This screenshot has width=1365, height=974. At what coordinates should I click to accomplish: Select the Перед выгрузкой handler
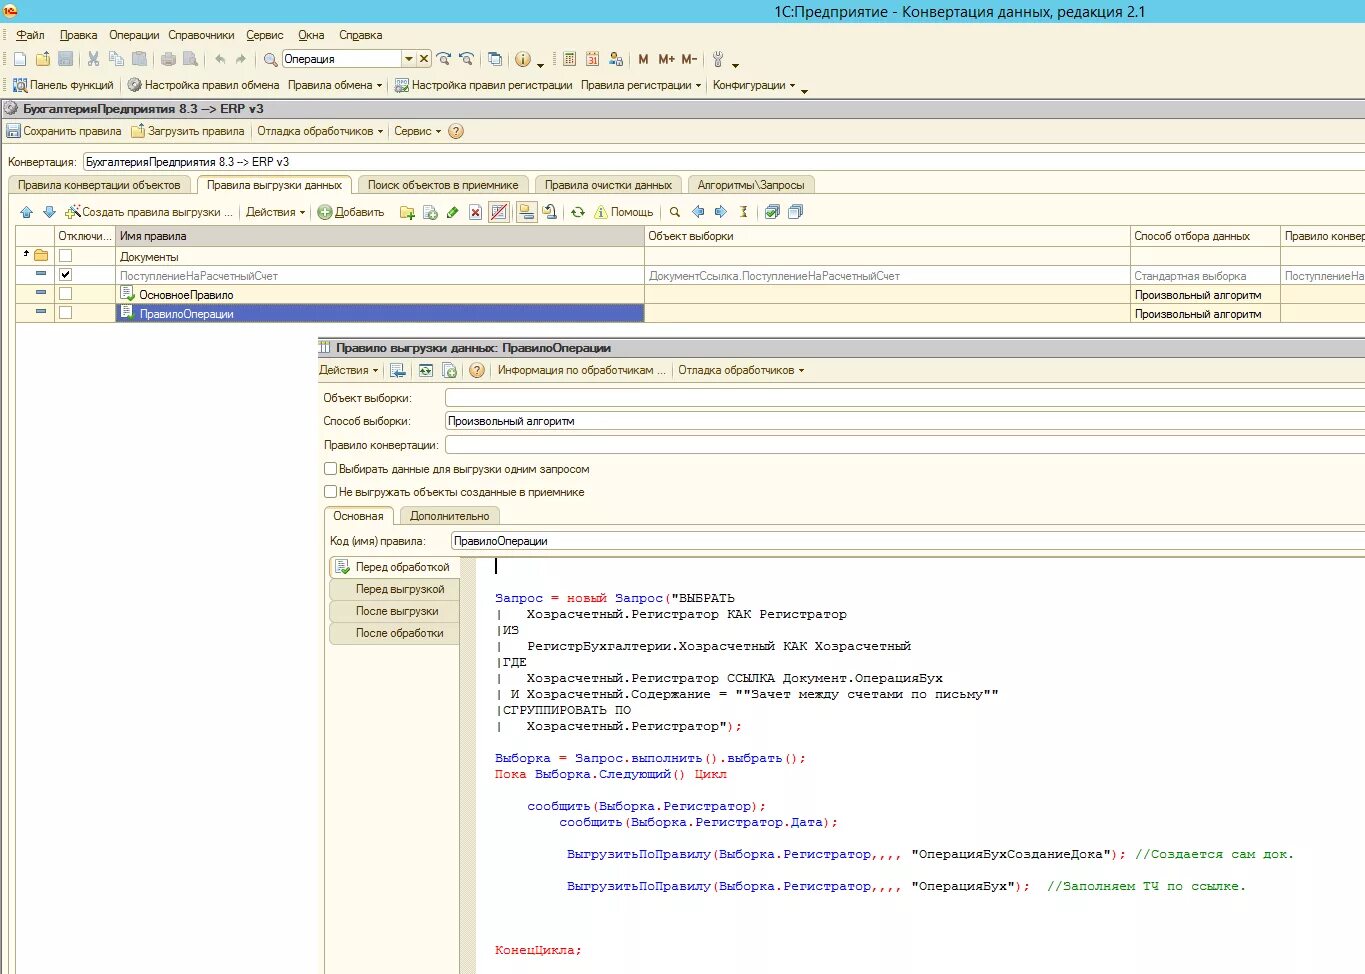[395, 589]
